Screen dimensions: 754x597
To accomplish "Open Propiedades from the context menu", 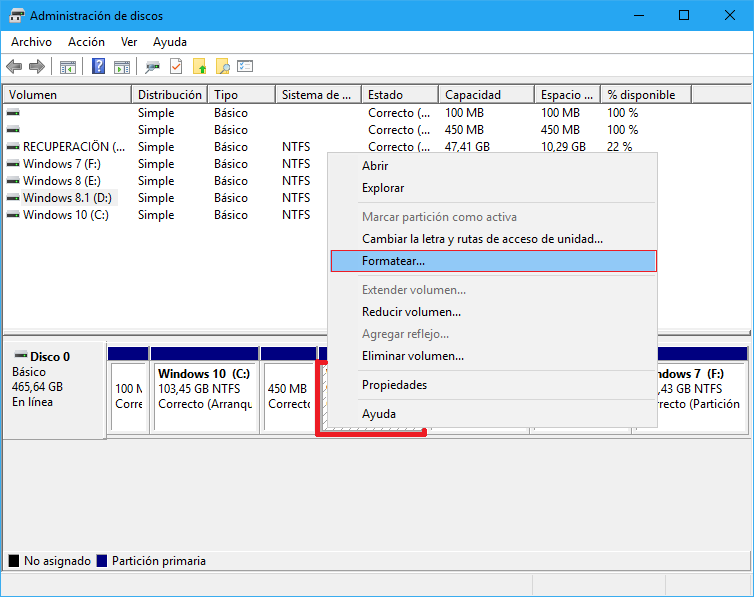I will click(x=493, y=385).
